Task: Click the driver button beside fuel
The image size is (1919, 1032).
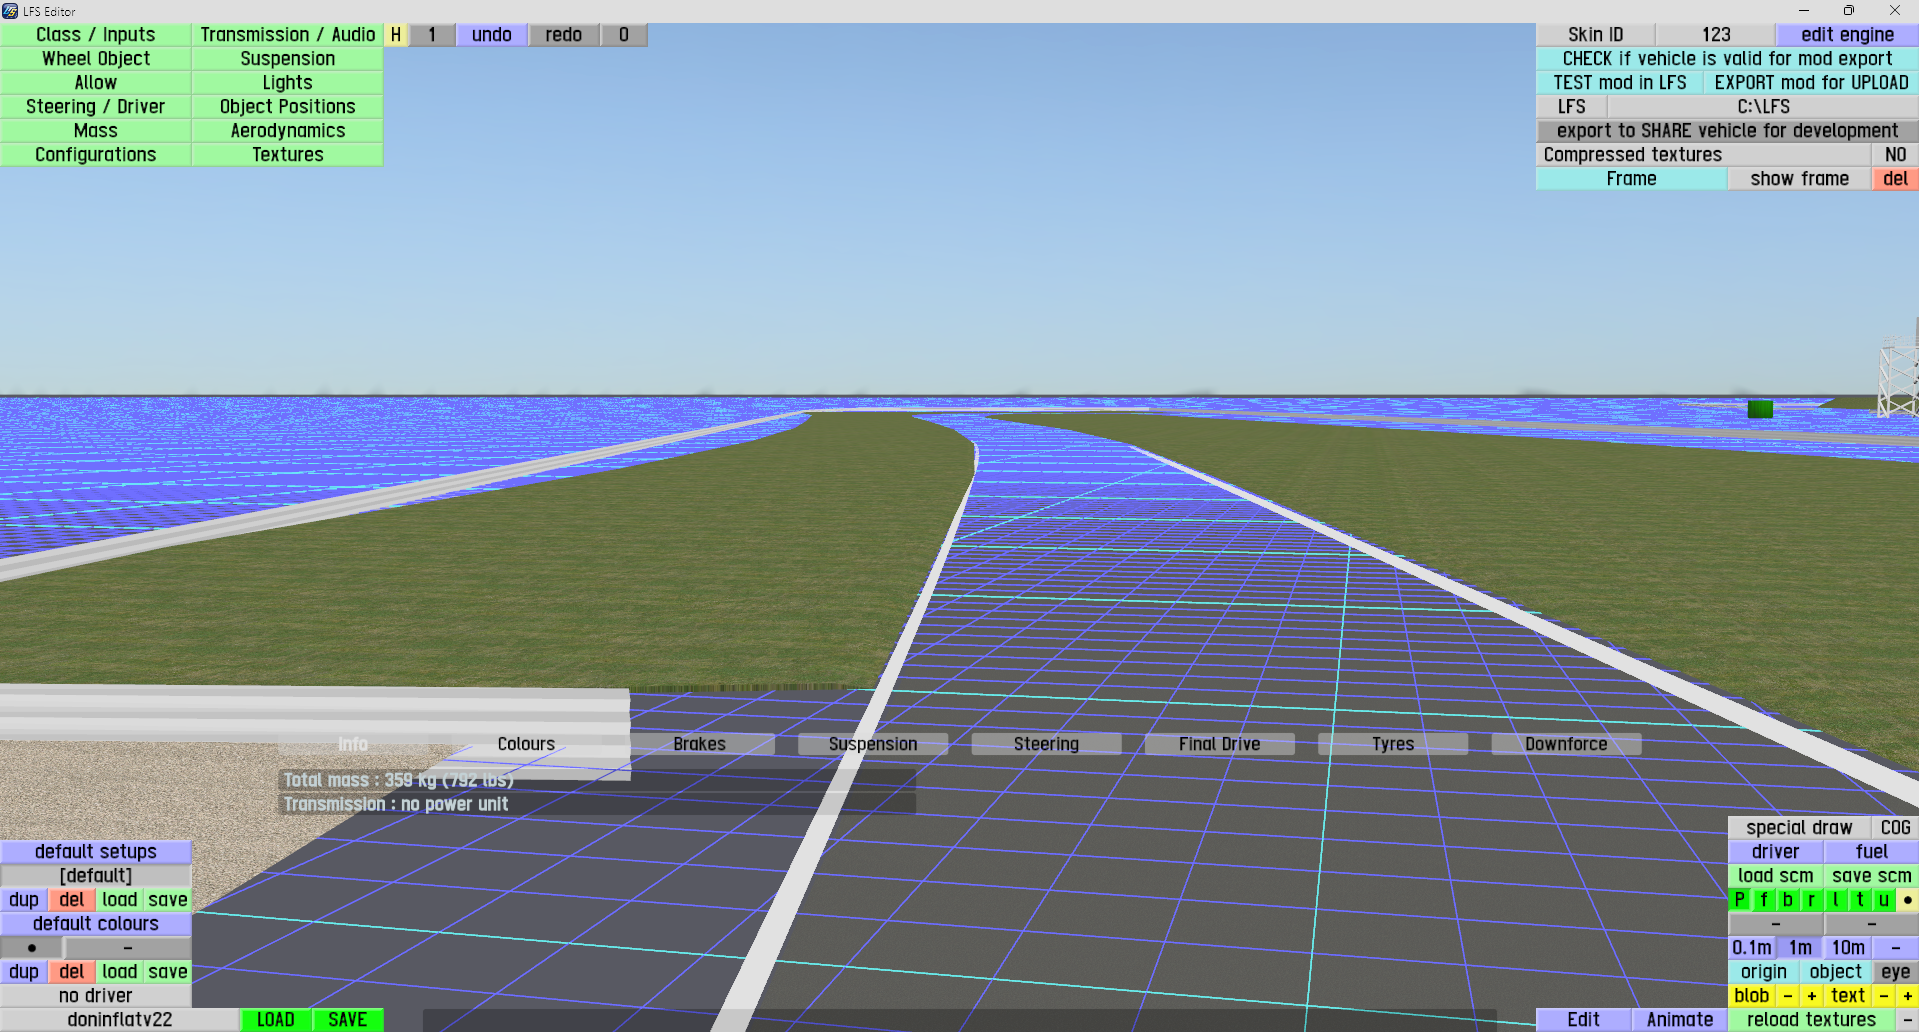Action: (1776, 852)
